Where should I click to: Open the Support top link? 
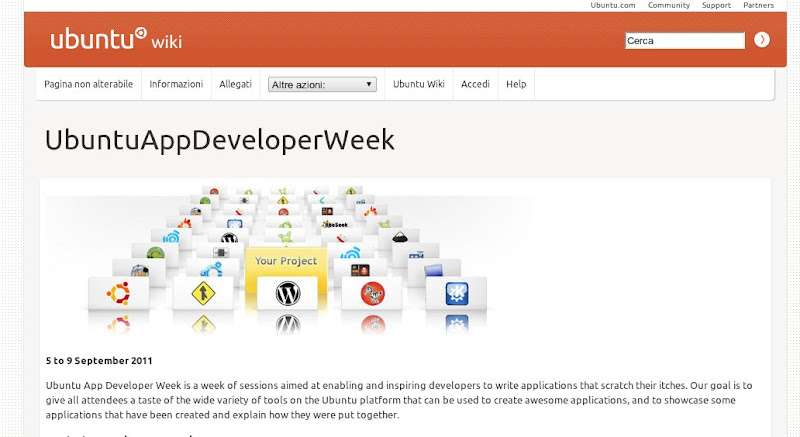pyautogui.click(x=716, y=5)
